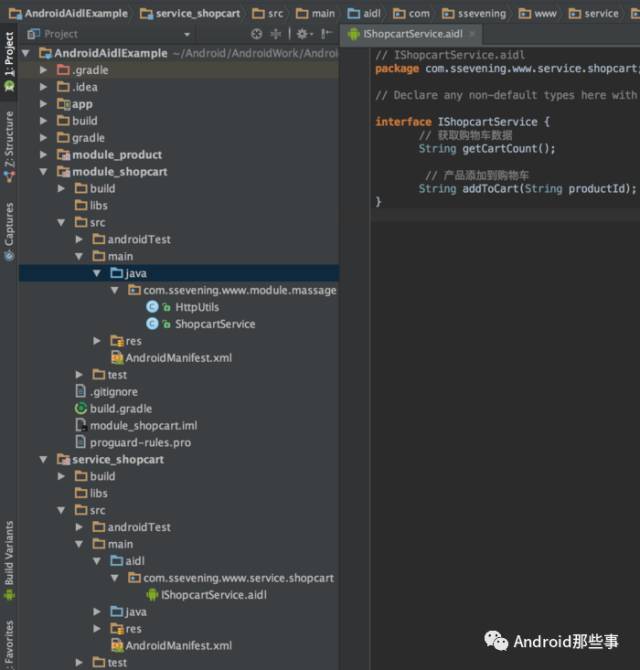Expand the .idea folder
Screen dimensions: 640x670
44,87
